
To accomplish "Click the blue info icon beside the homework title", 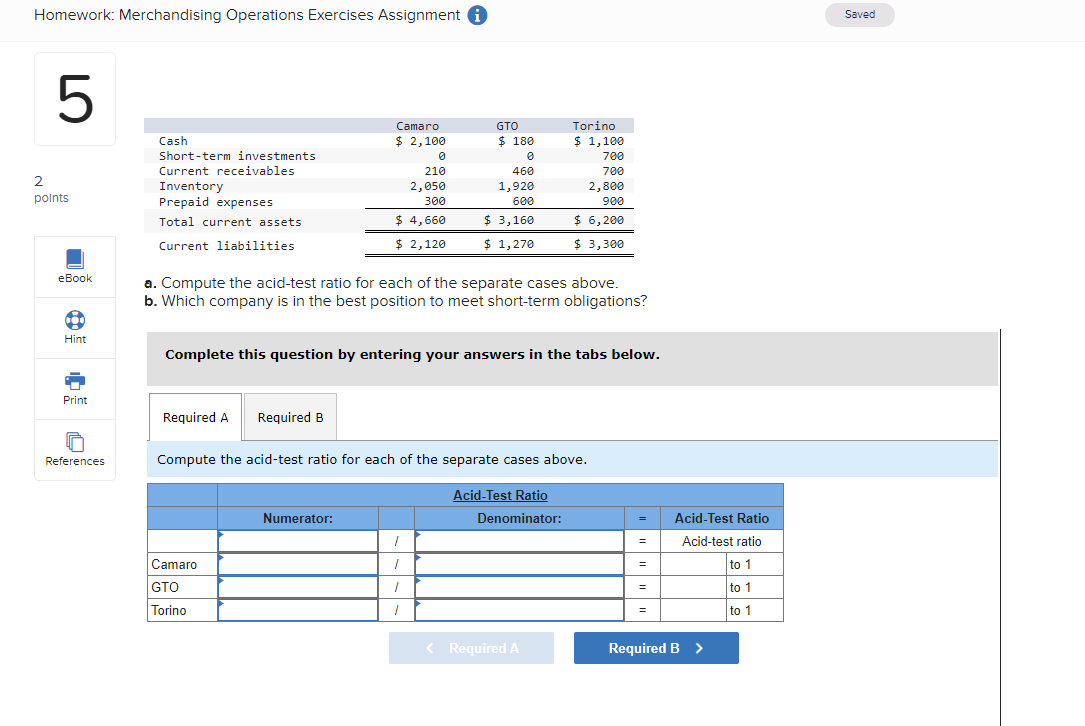I will coord(477,15).
